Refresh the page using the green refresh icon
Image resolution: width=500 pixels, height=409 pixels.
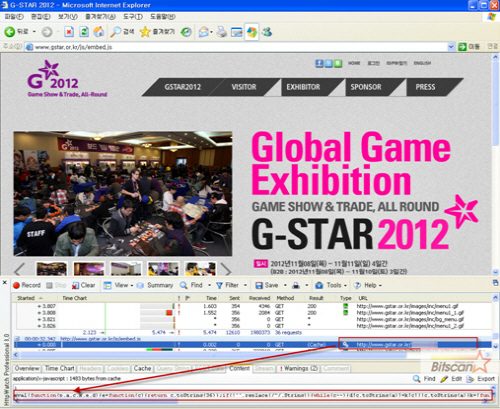[84, 32]
